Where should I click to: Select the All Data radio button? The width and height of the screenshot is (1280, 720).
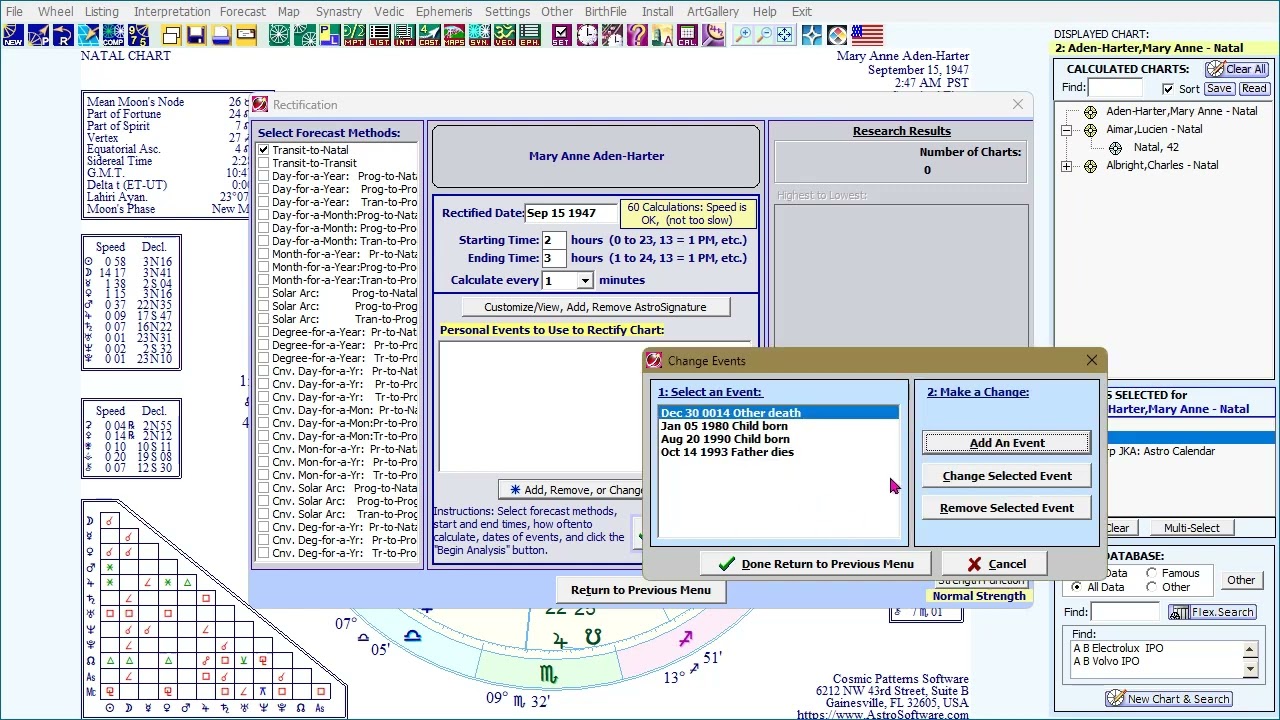[x=1076, y=587]
